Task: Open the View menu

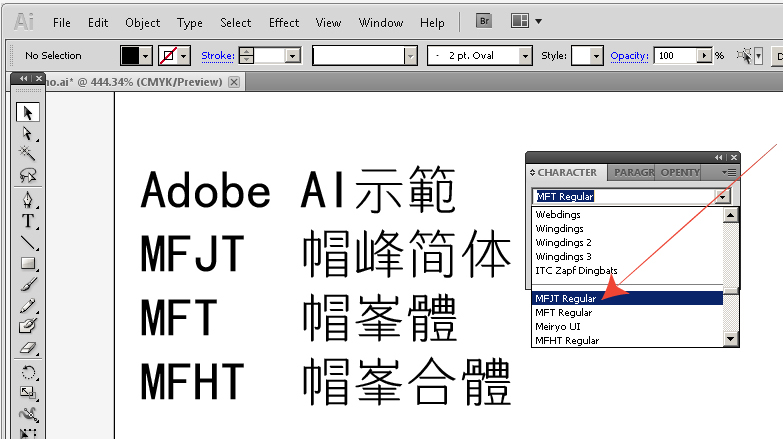Action: point(328,23)
